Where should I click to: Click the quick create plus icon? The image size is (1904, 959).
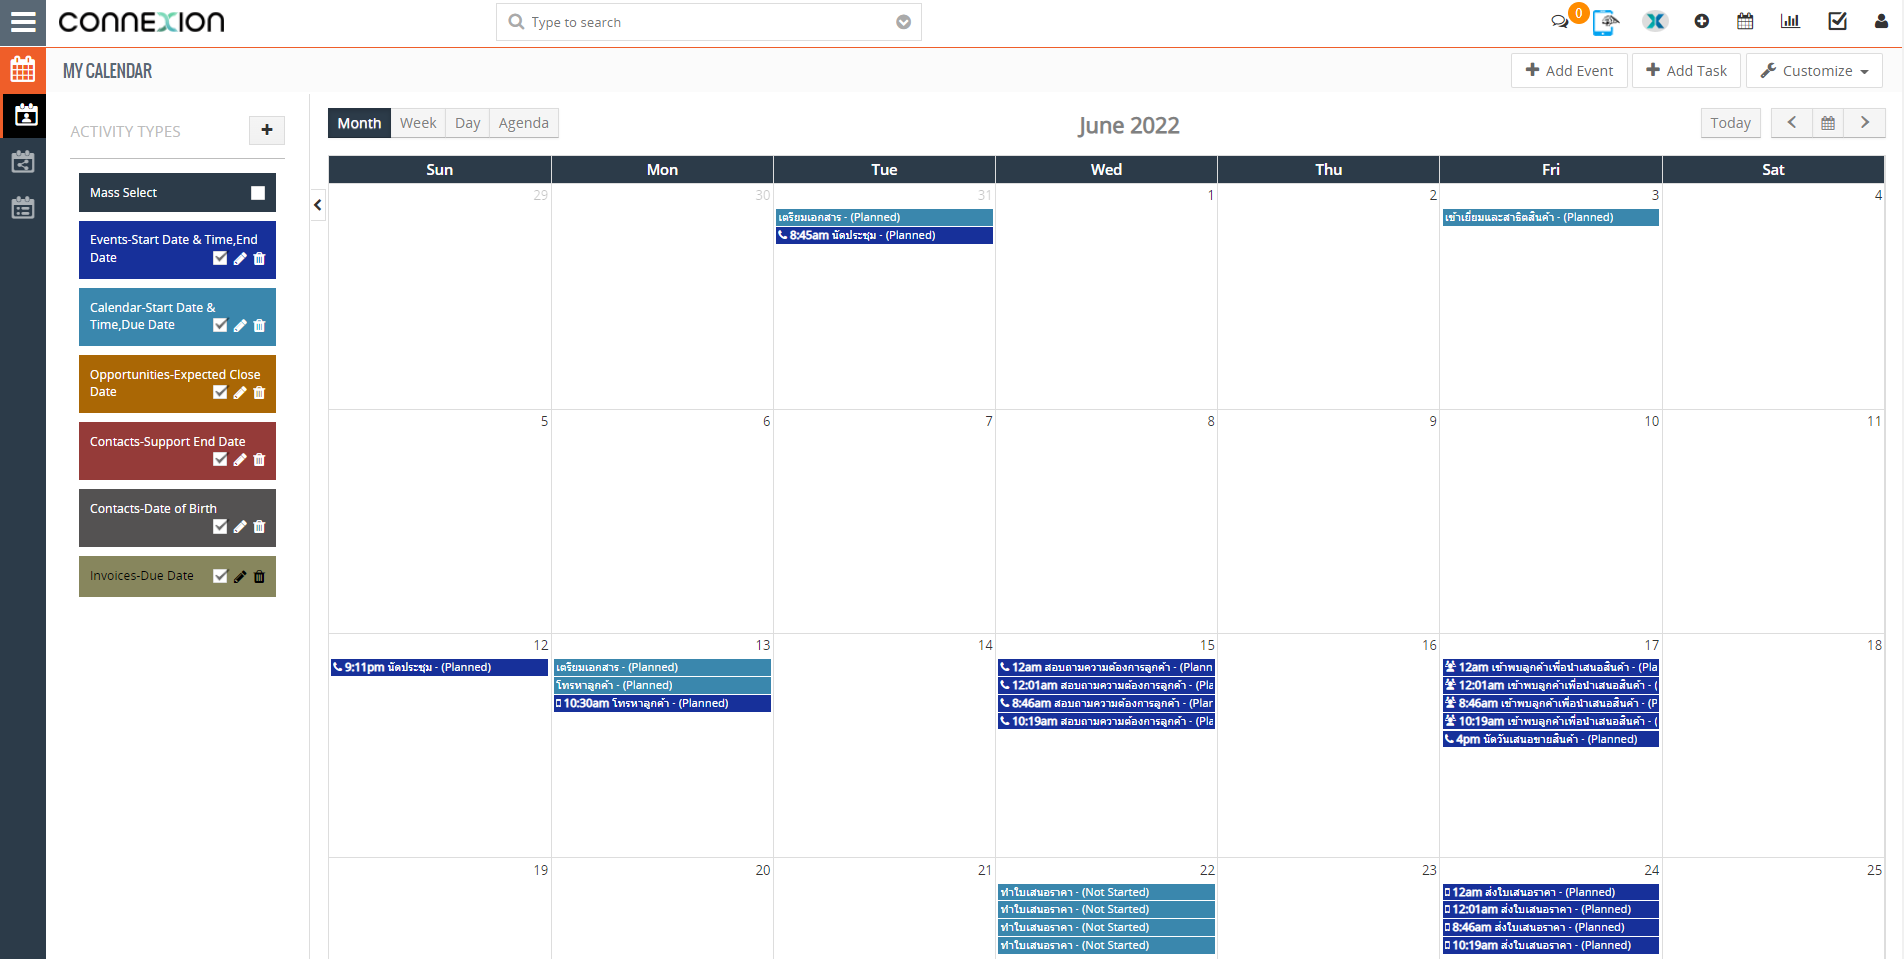[x=1701, y=22]
